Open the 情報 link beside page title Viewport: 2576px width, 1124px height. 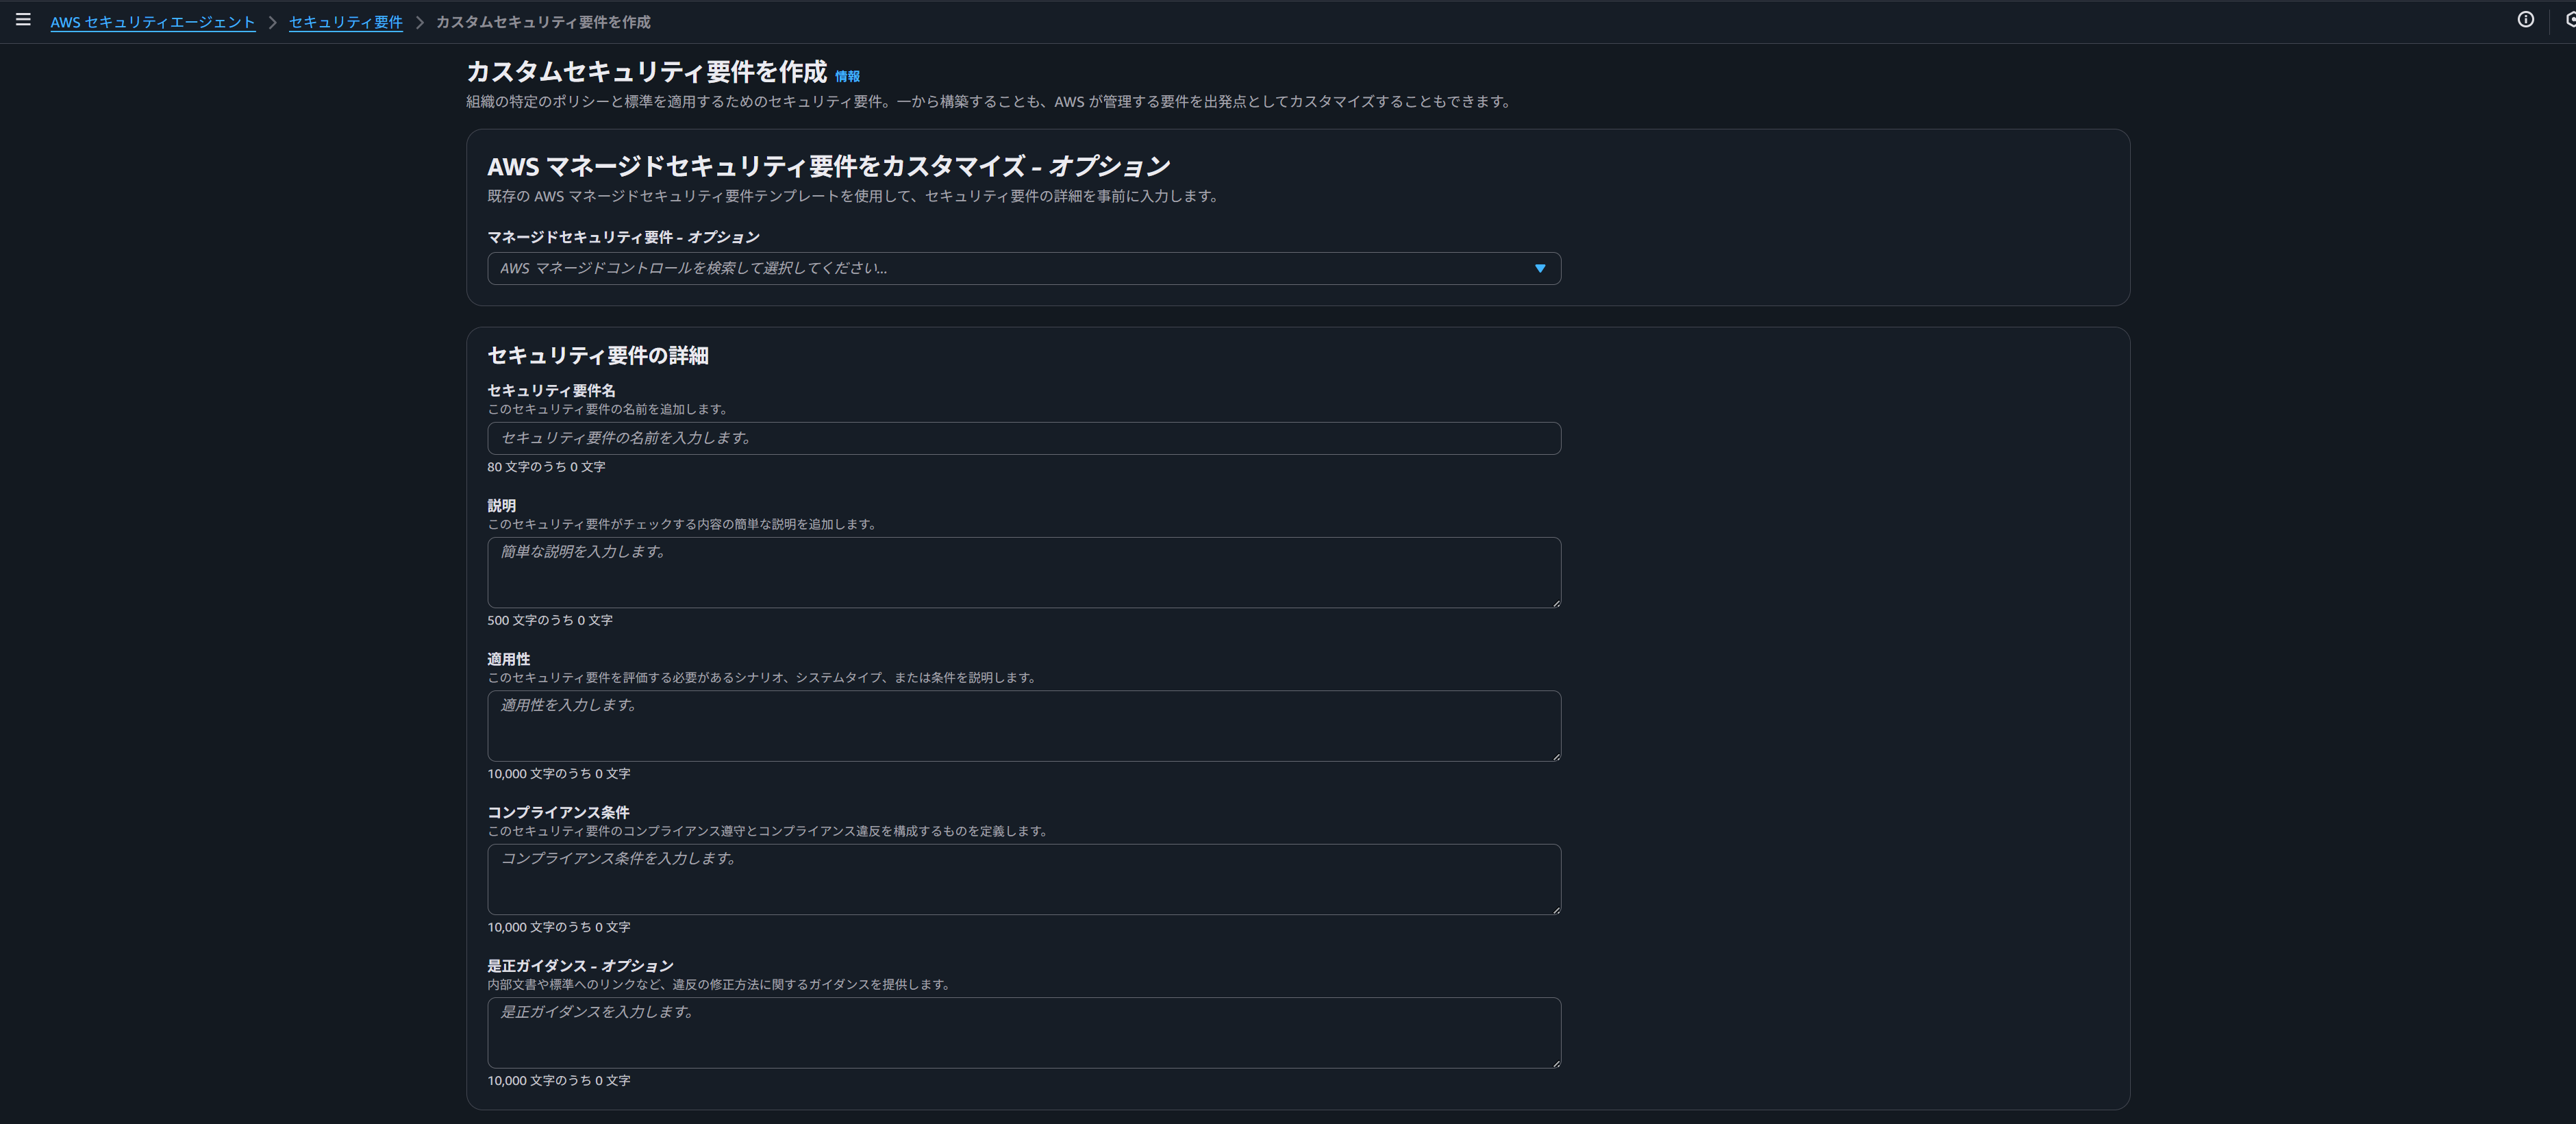(847, 76)
